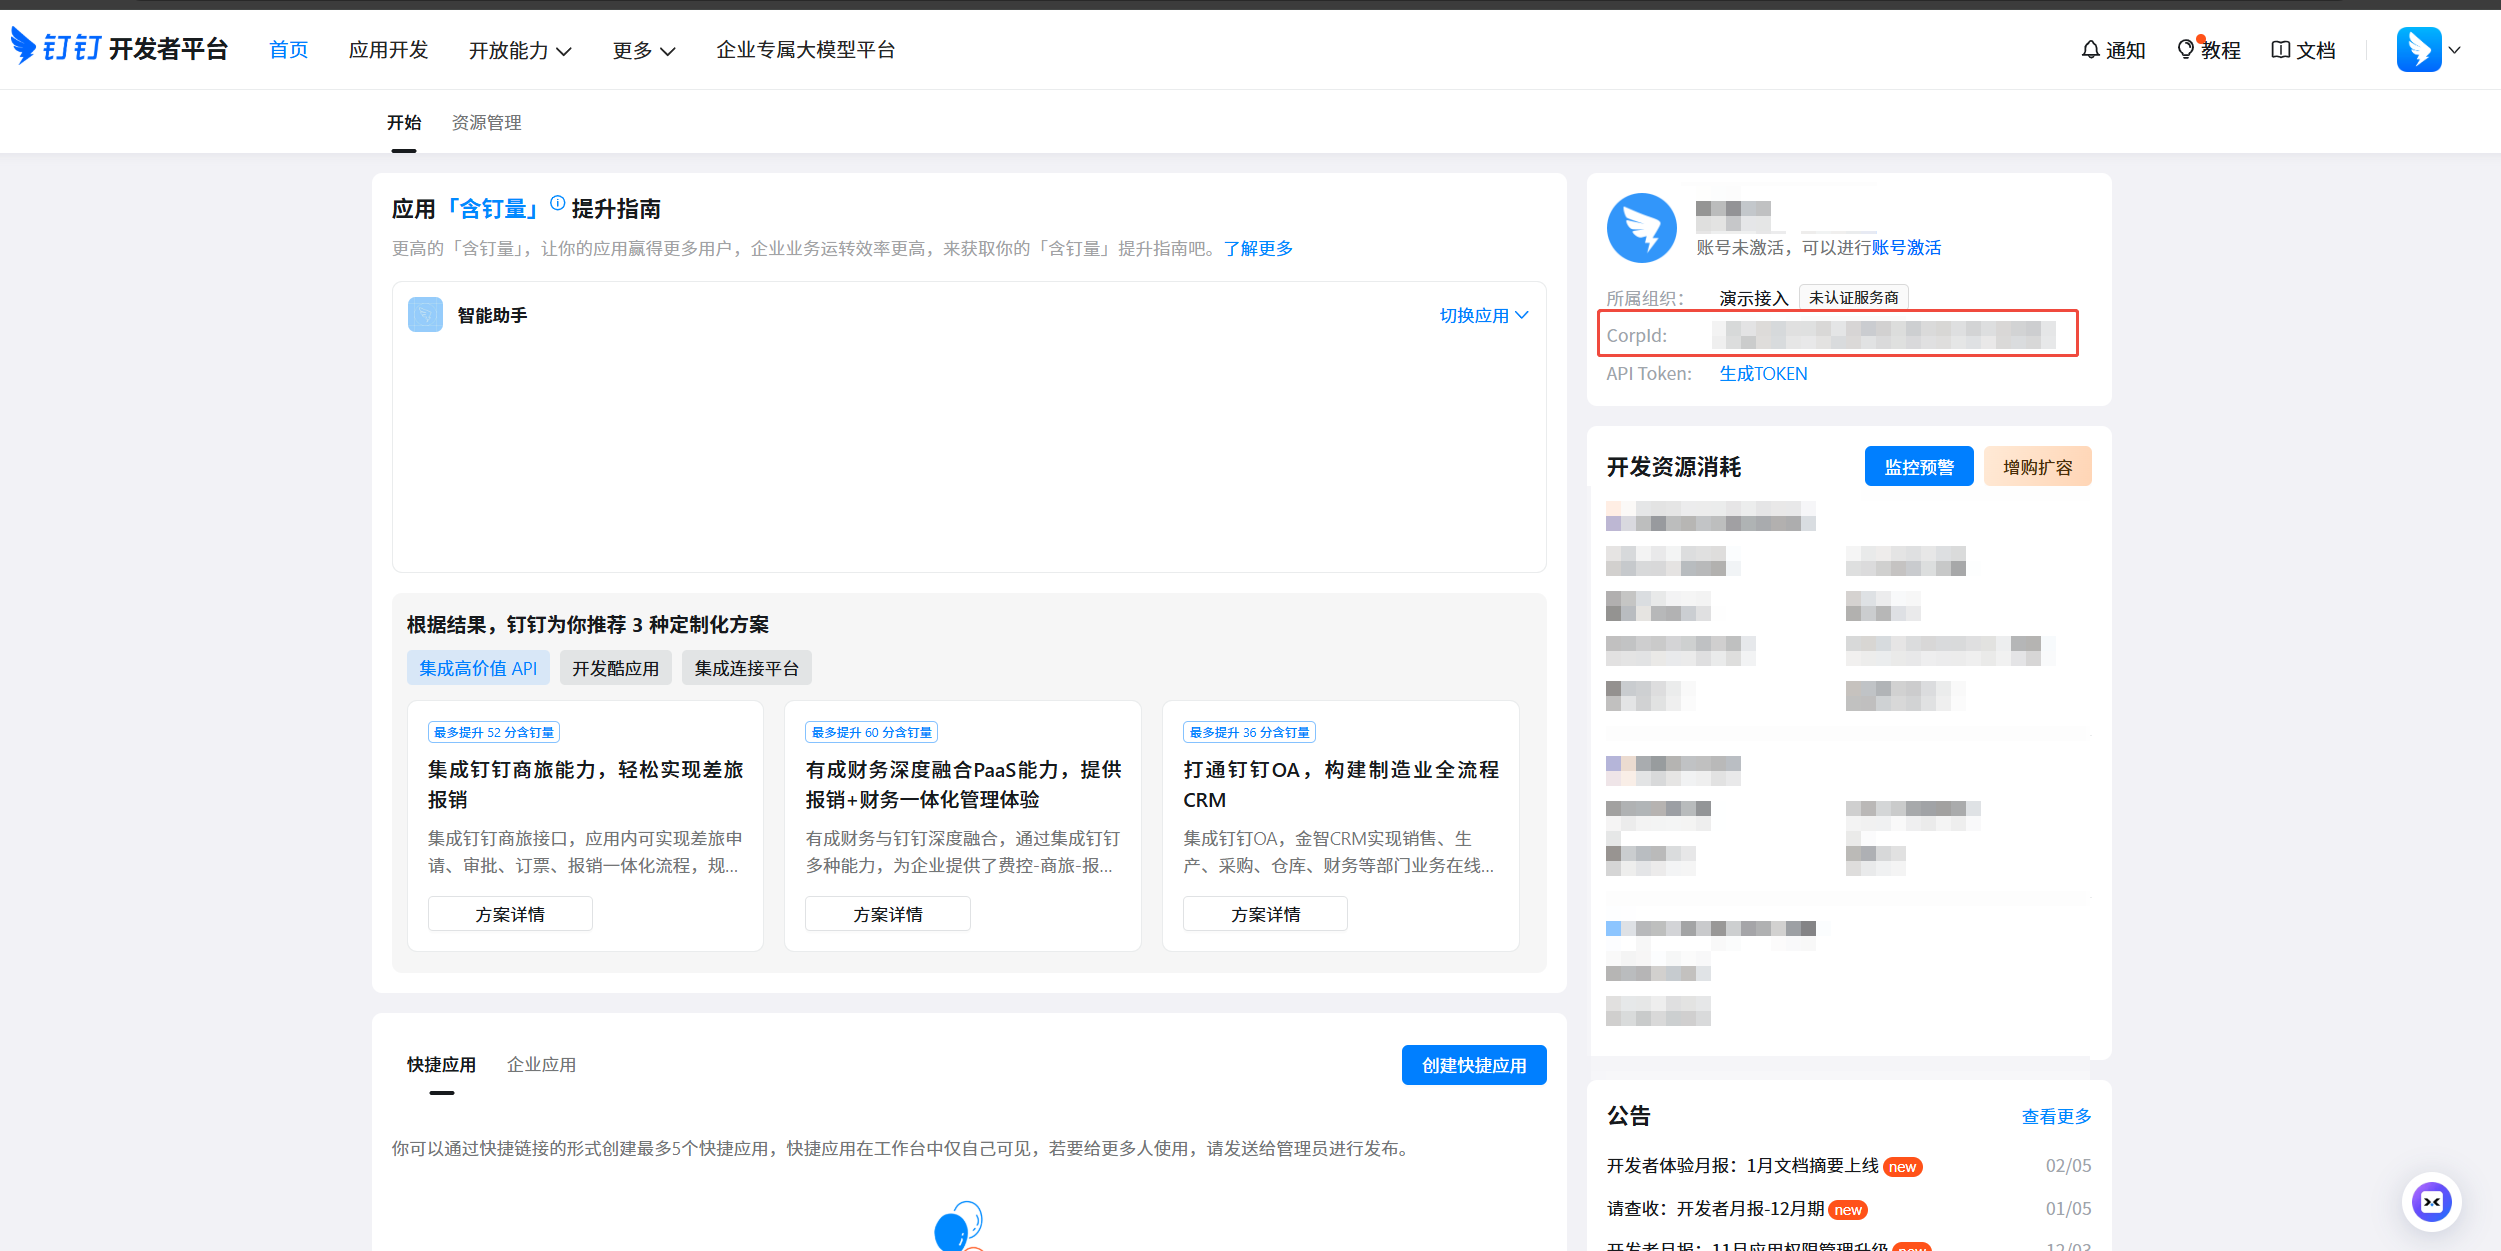Click the tutorial lightbulb icon
Image resolution: width=2501 pixels, height=1251 pixels.
[x=2185, y=49]
